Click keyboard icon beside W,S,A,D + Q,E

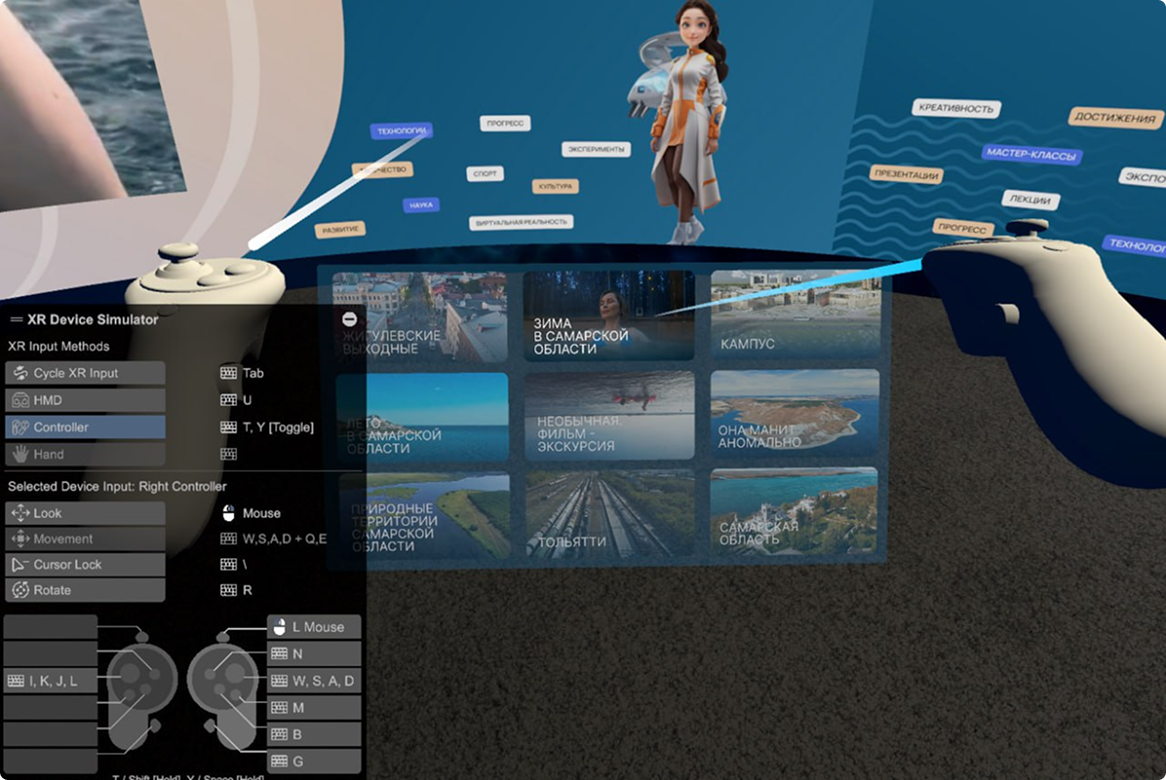point(228,538)
